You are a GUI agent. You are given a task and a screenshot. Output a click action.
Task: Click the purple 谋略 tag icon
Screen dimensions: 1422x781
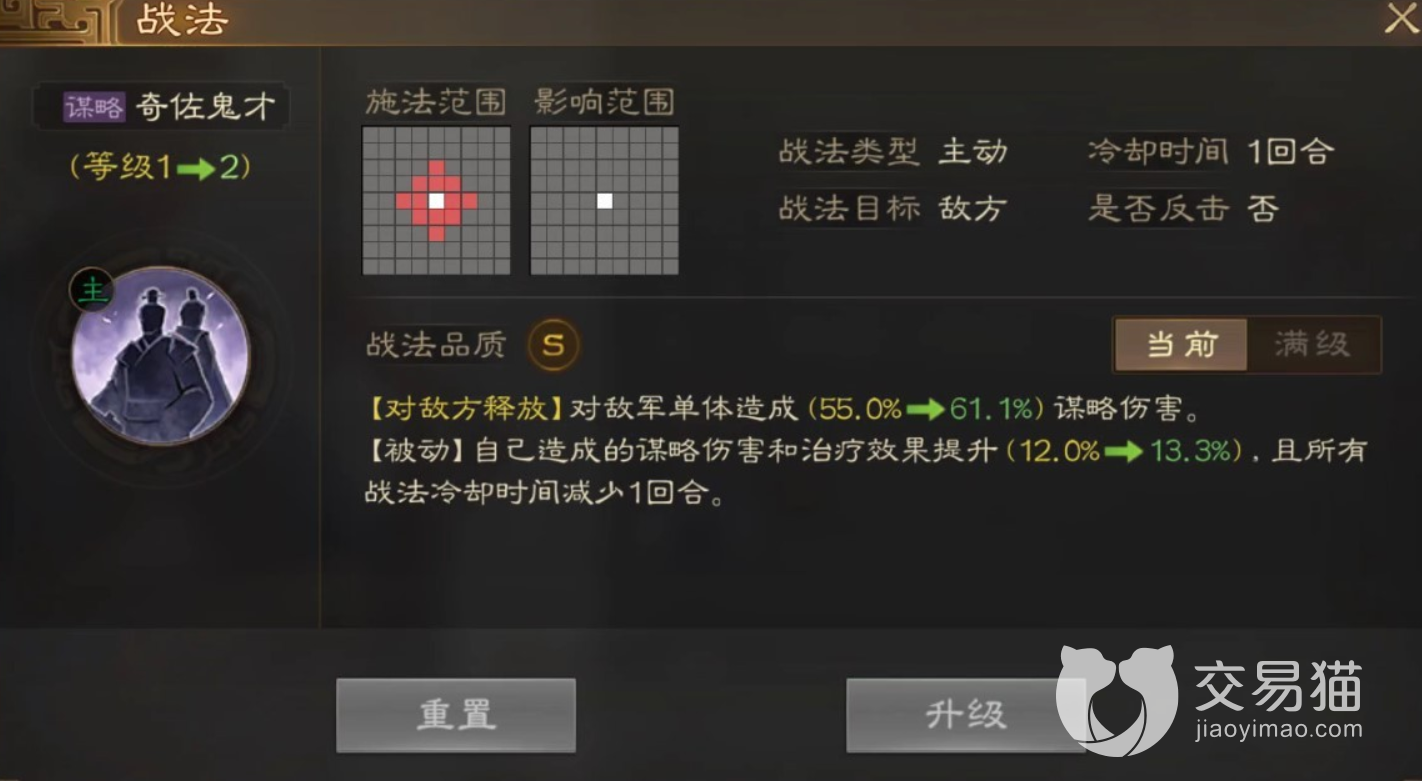tap(94, 107)
